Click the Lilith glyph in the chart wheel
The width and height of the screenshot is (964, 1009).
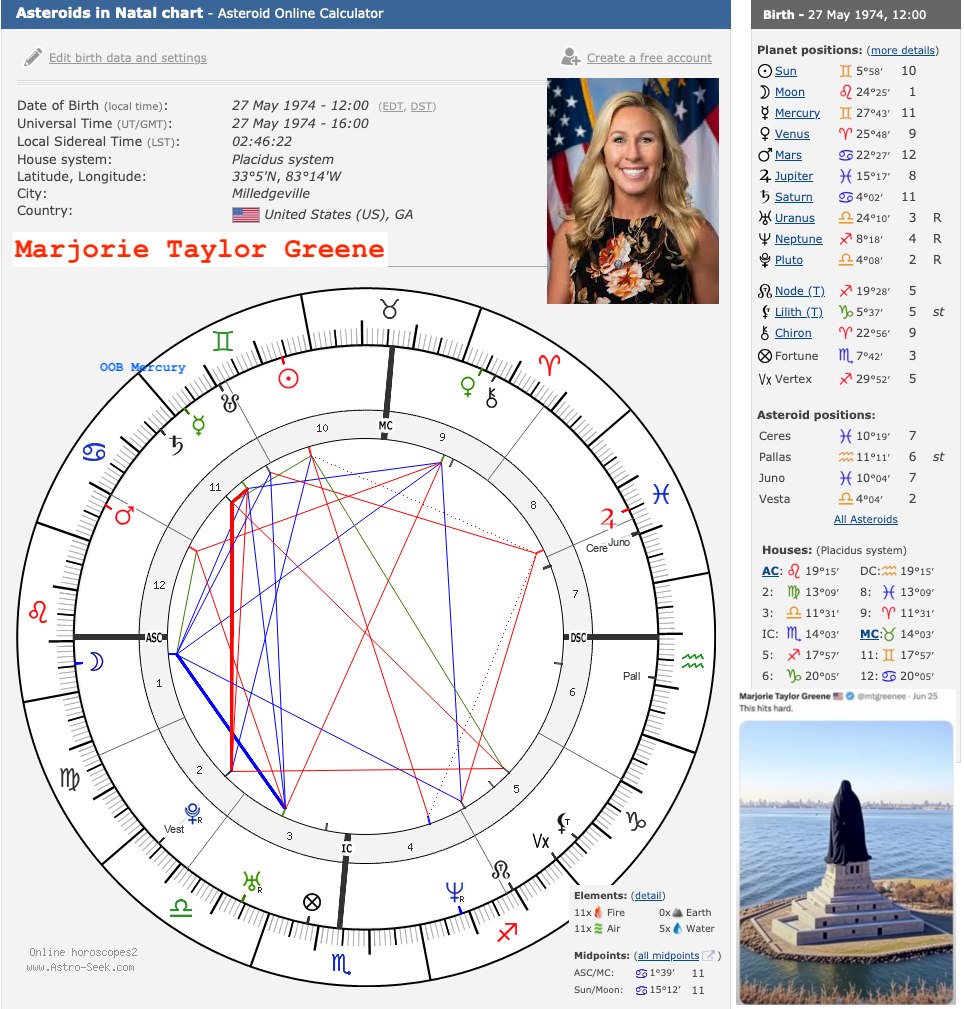(x=563, y=822)
